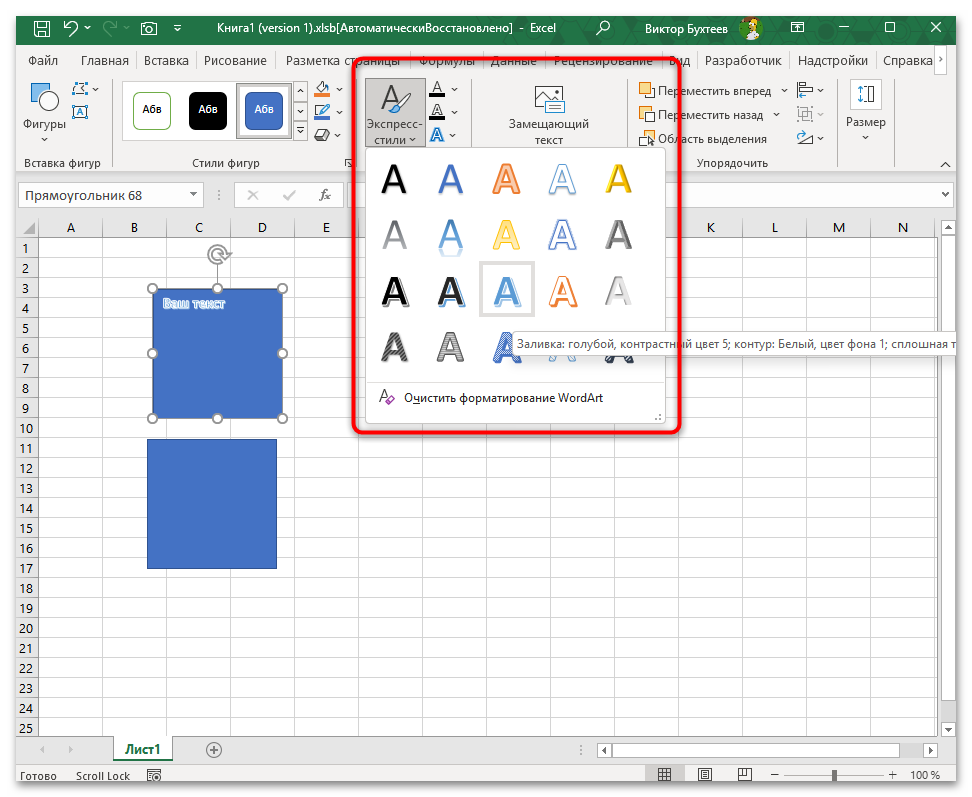Open the Разработчик tab
Viewport: 972px width, 797px height.
tap(743, 61)
